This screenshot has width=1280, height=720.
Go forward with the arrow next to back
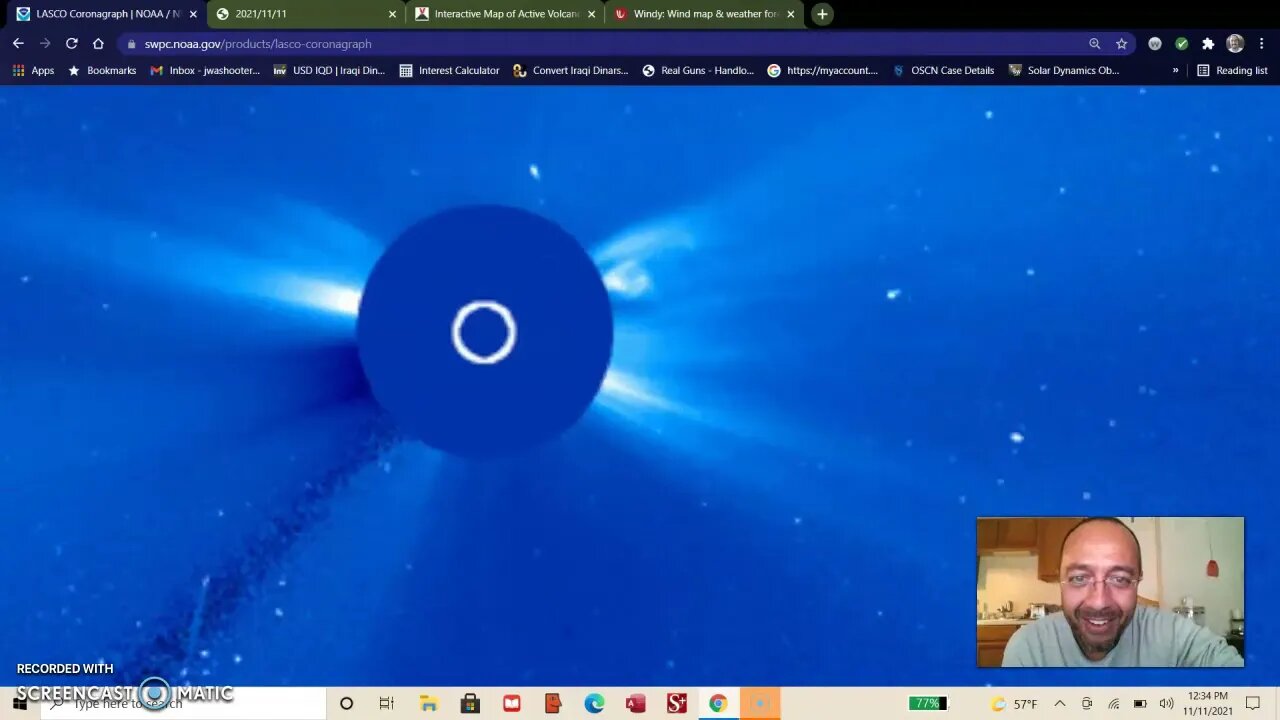(45, 43)
